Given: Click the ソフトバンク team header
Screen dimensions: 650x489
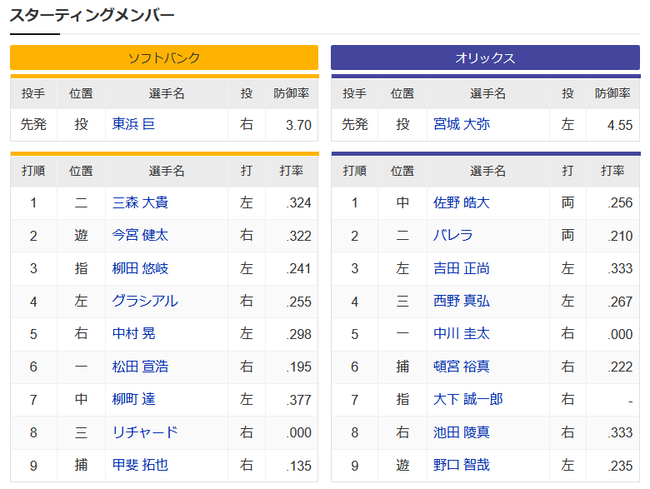Looking at the screenshot, I should click(x=164, y=58).
